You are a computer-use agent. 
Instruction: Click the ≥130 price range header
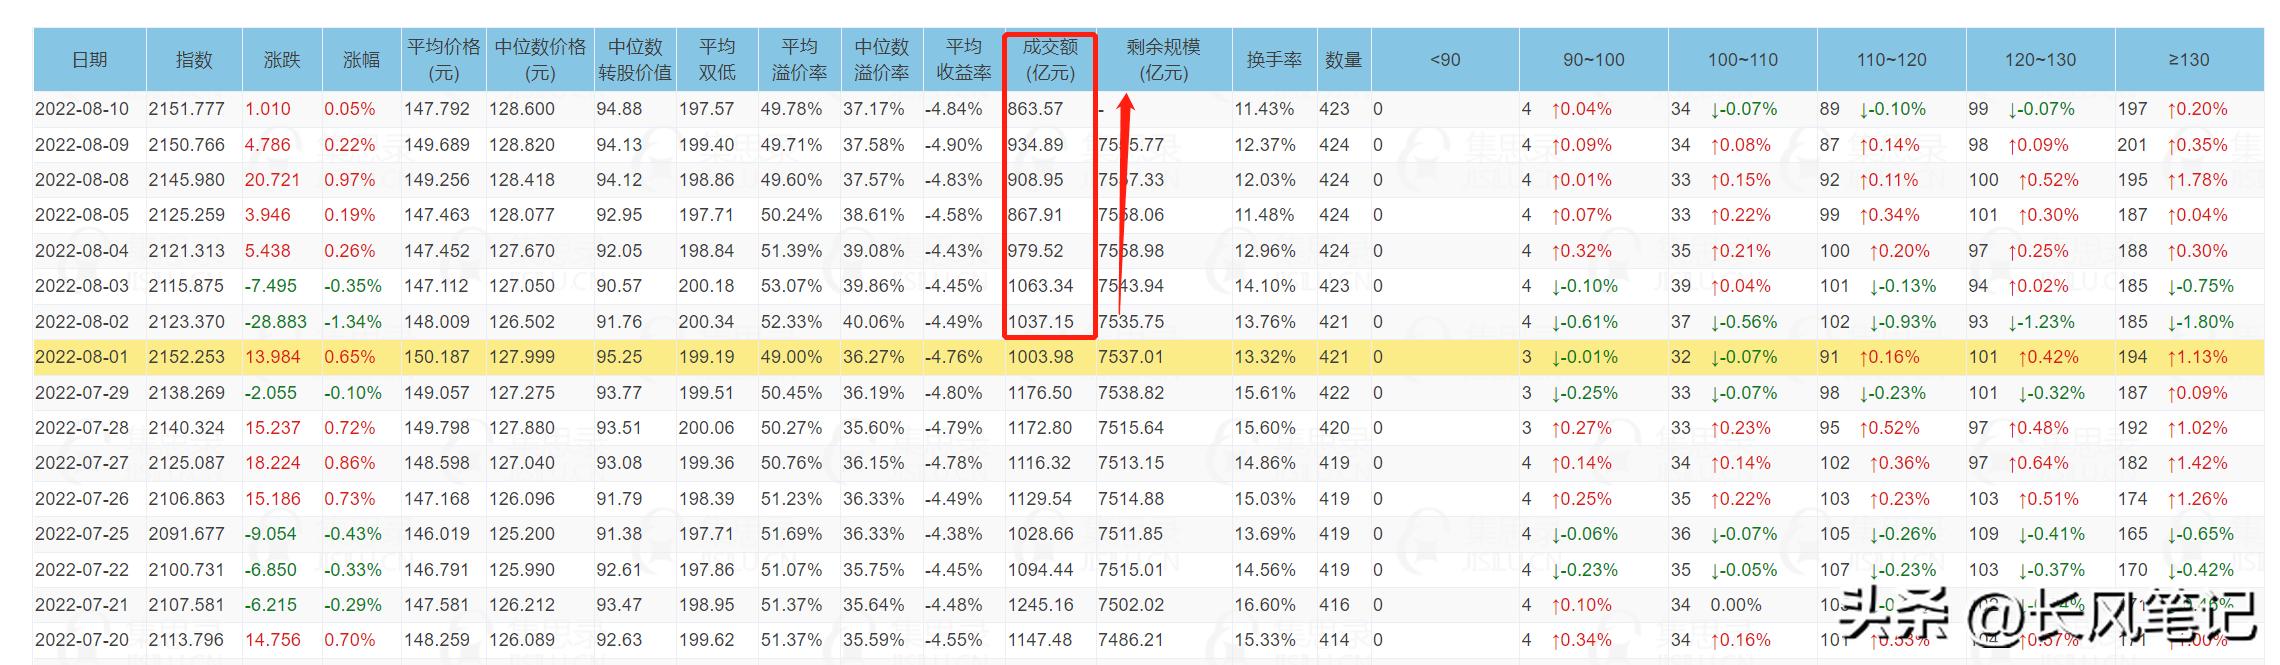coord(2189,60)
